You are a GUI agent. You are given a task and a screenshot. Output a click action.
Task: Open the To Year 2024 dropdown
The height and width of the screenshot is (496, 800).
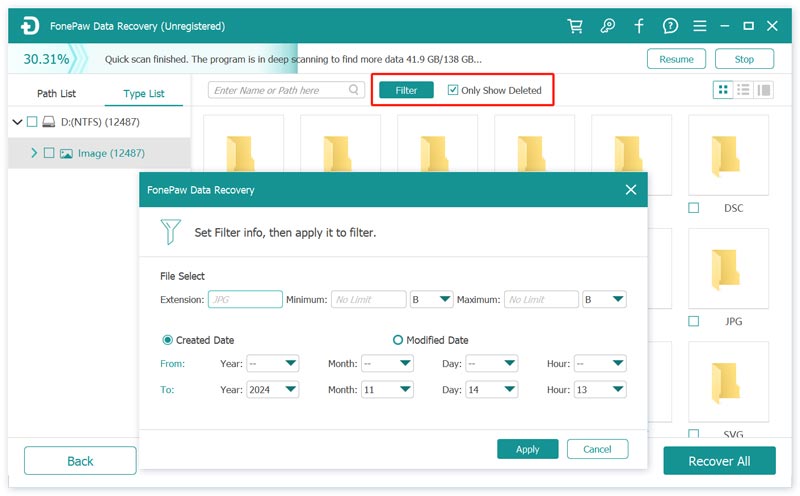273,389
